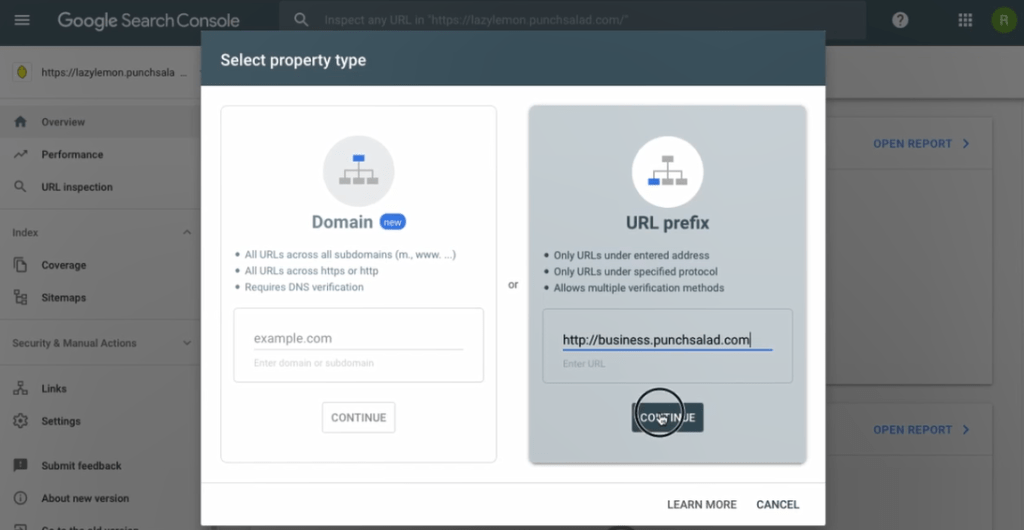
Task: Collapse the Index section
Action: [187, 232]
